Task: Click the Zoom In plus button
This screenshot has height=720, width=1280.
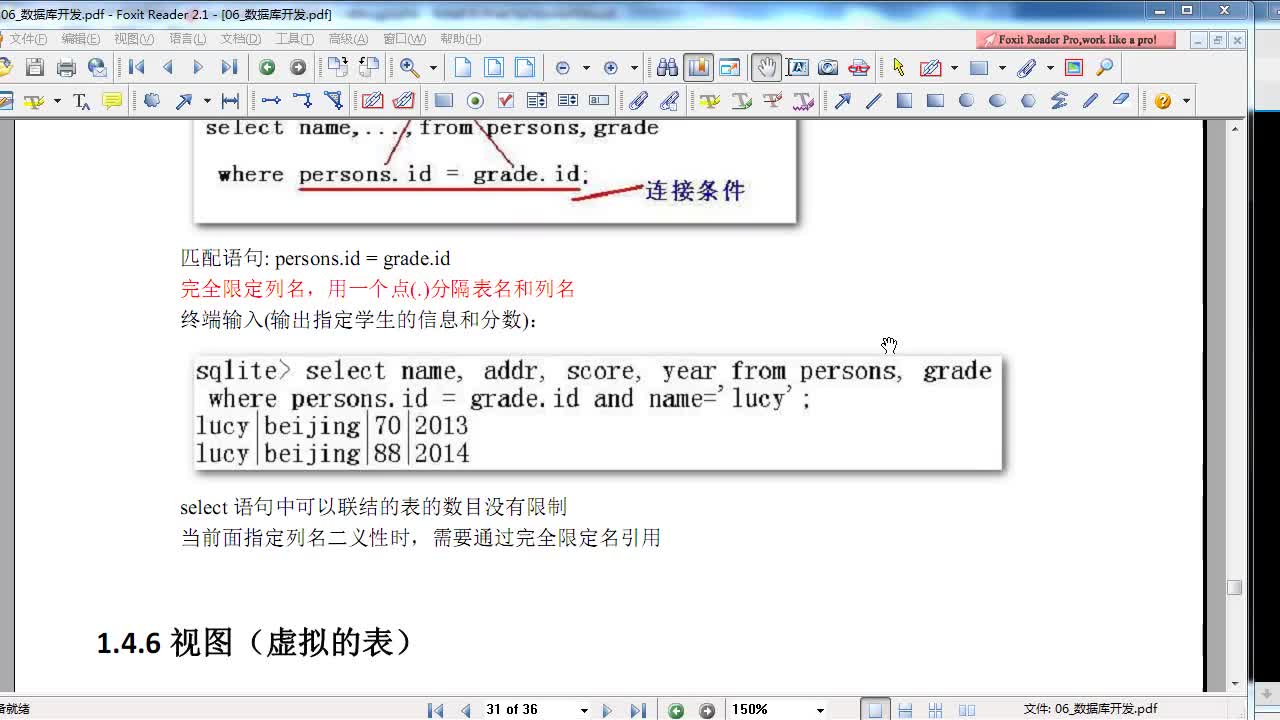Action: [x=610, y=68]
